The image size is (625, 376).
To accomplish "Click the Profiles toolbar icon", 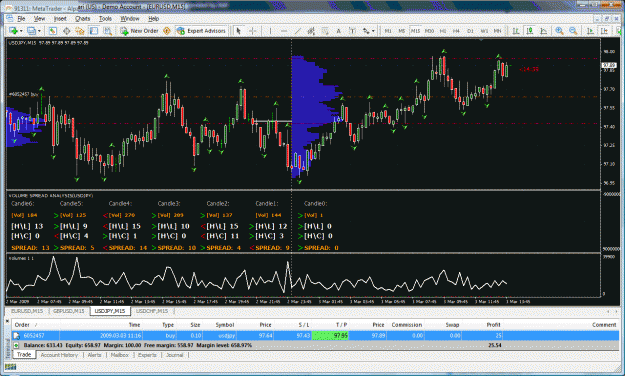I will [x=31, y=31].
